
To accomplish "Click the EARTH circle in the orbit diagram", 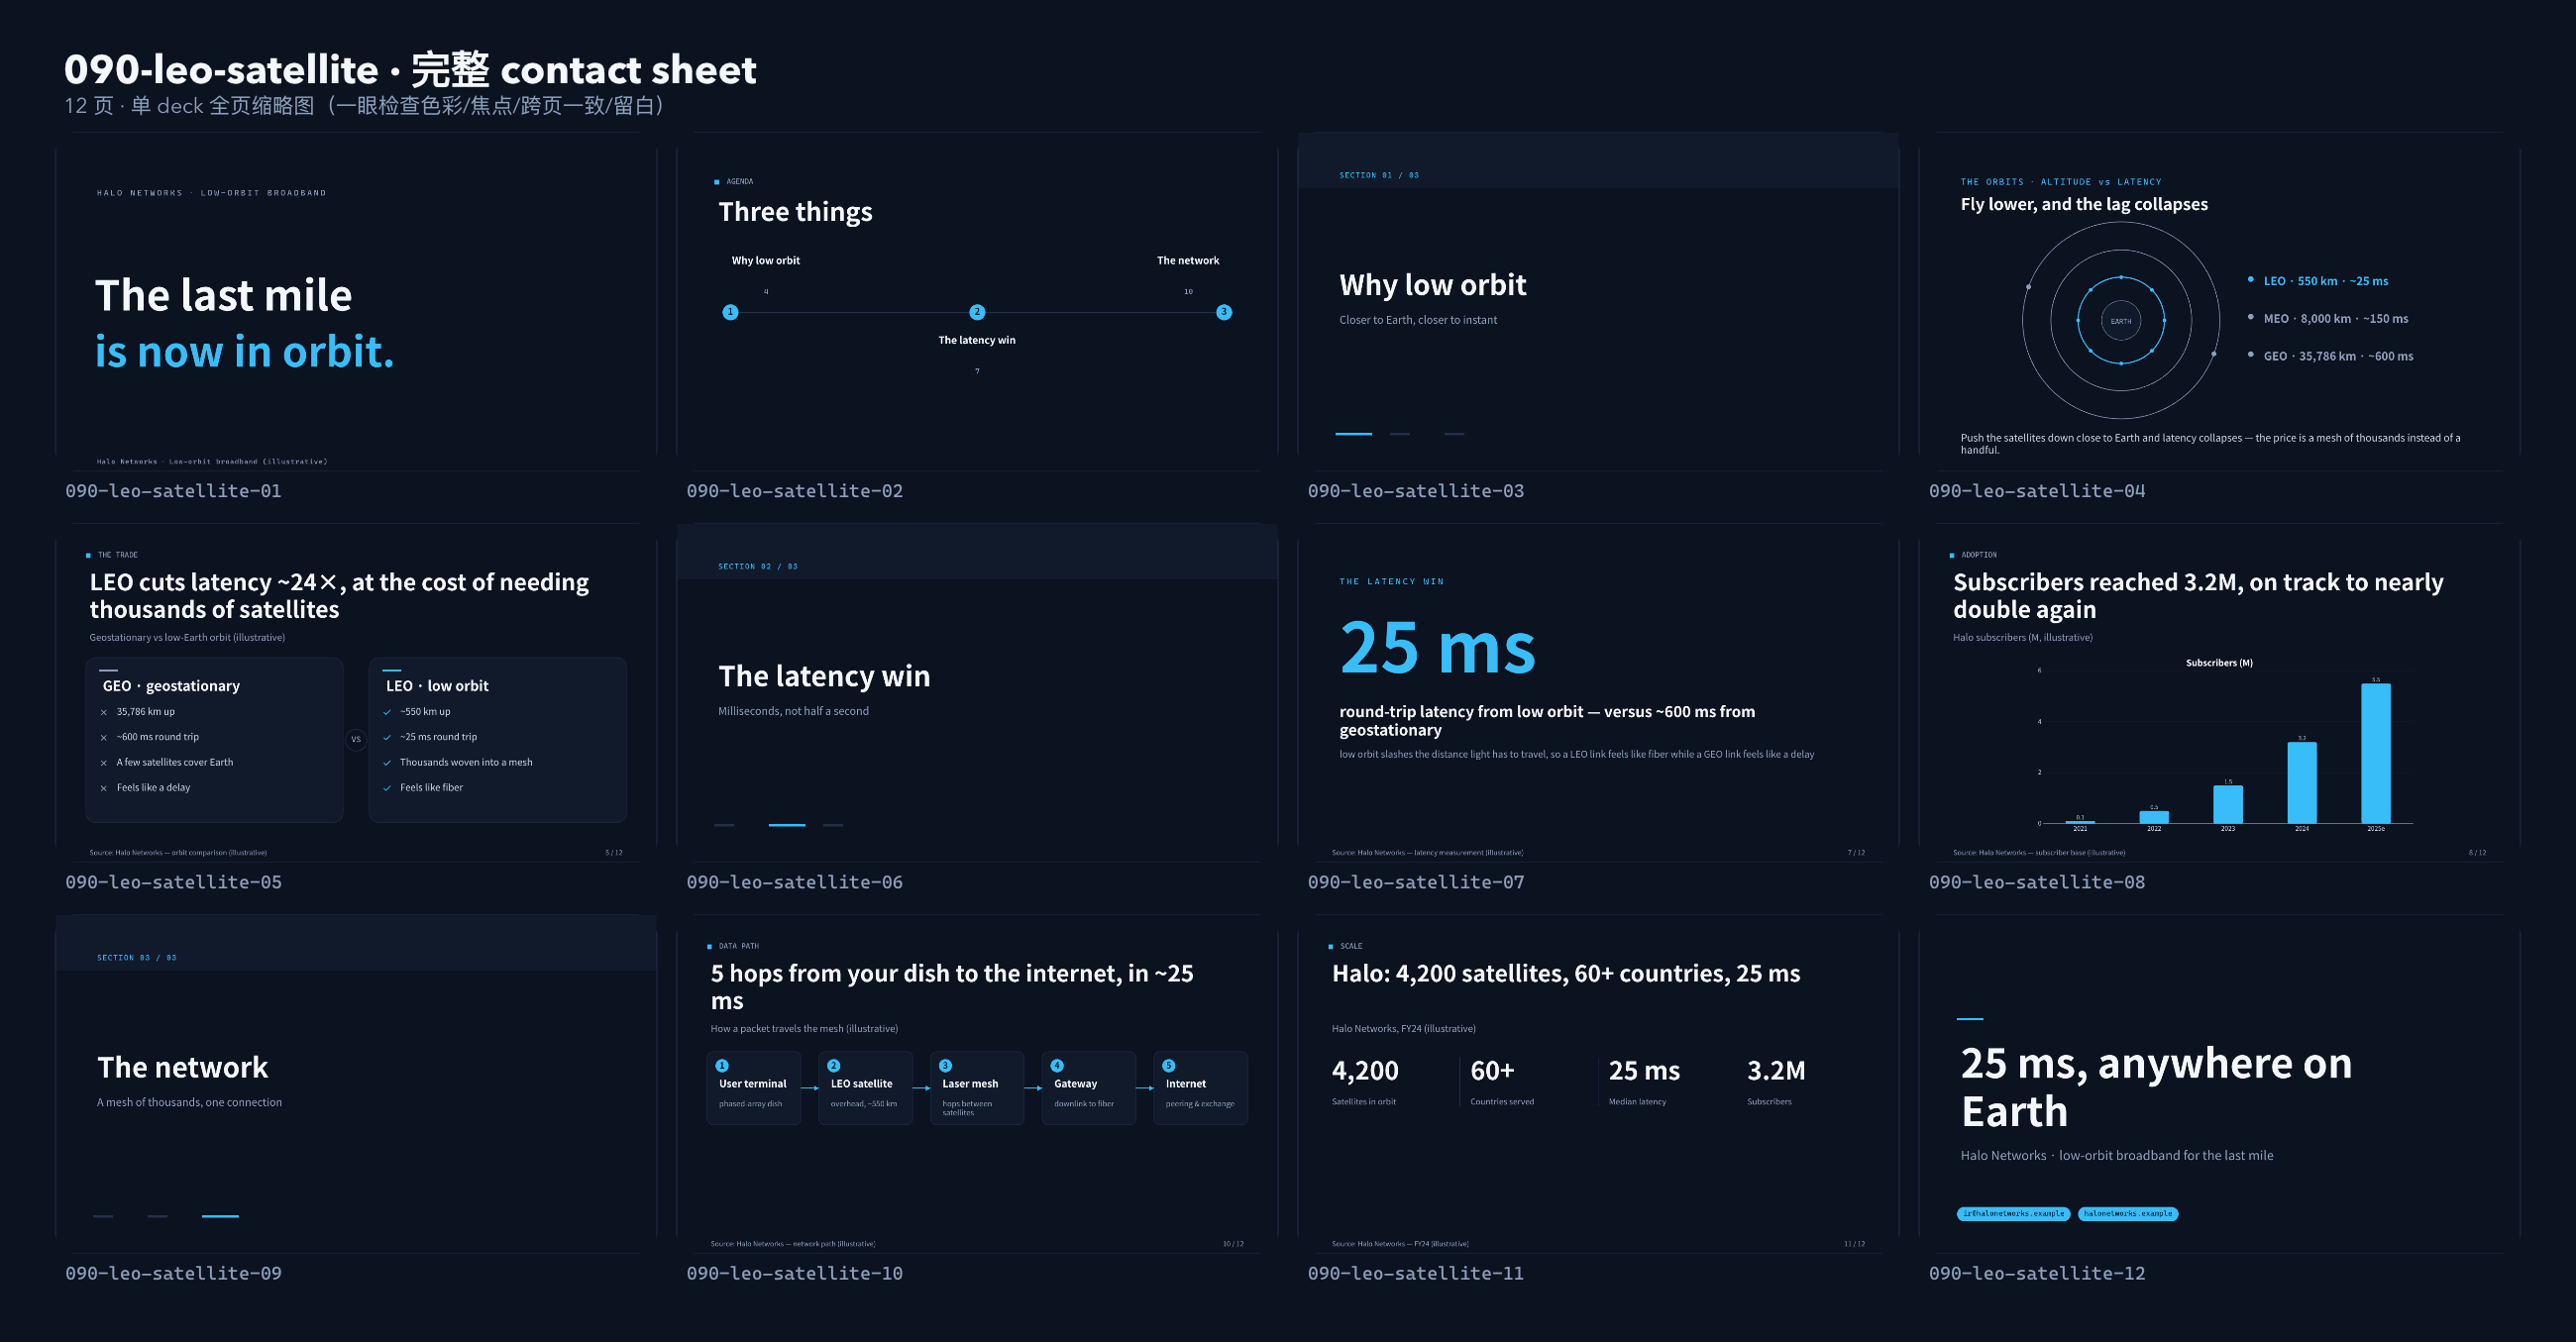I will (x=2121, y=321).
